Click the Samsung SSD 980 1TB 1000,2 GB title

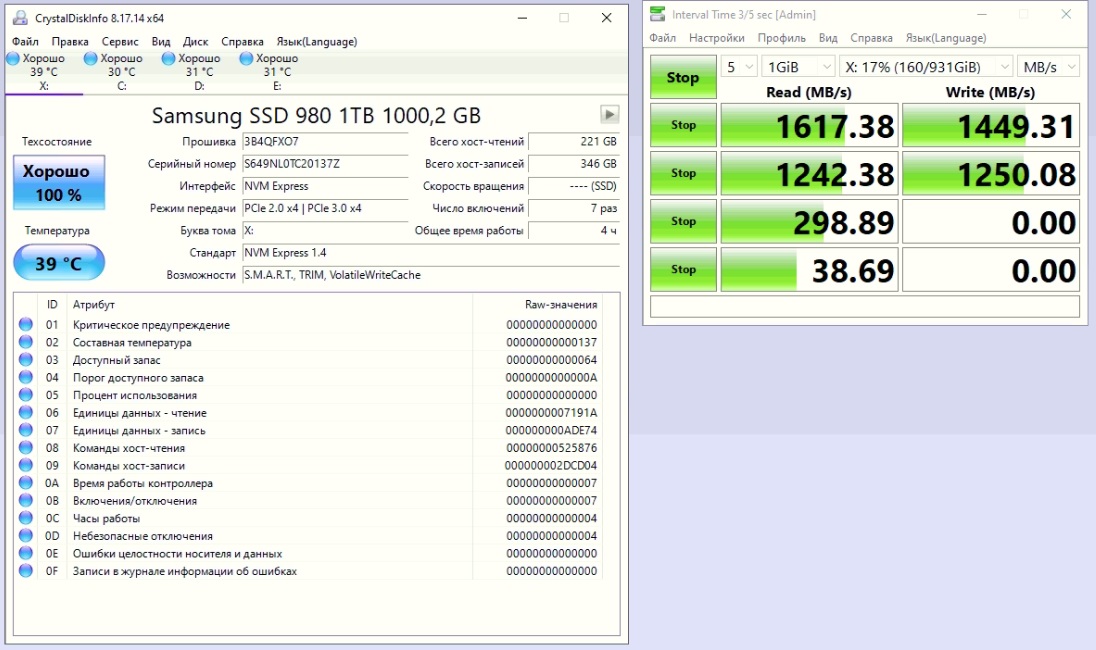(316, 115)
